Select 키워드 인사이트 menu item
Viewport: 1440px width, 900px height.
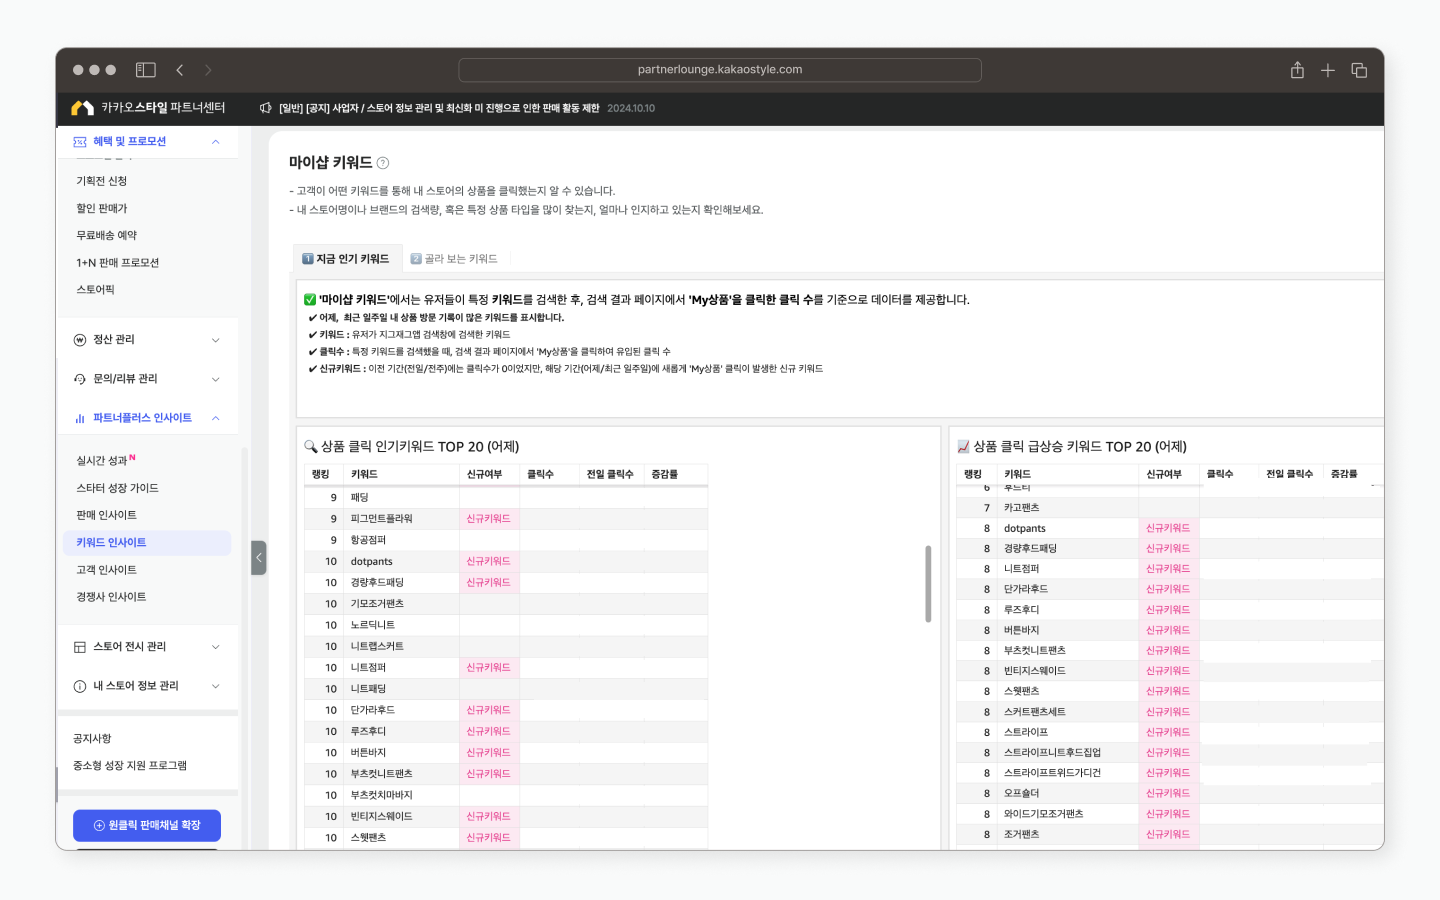[147, 543]
